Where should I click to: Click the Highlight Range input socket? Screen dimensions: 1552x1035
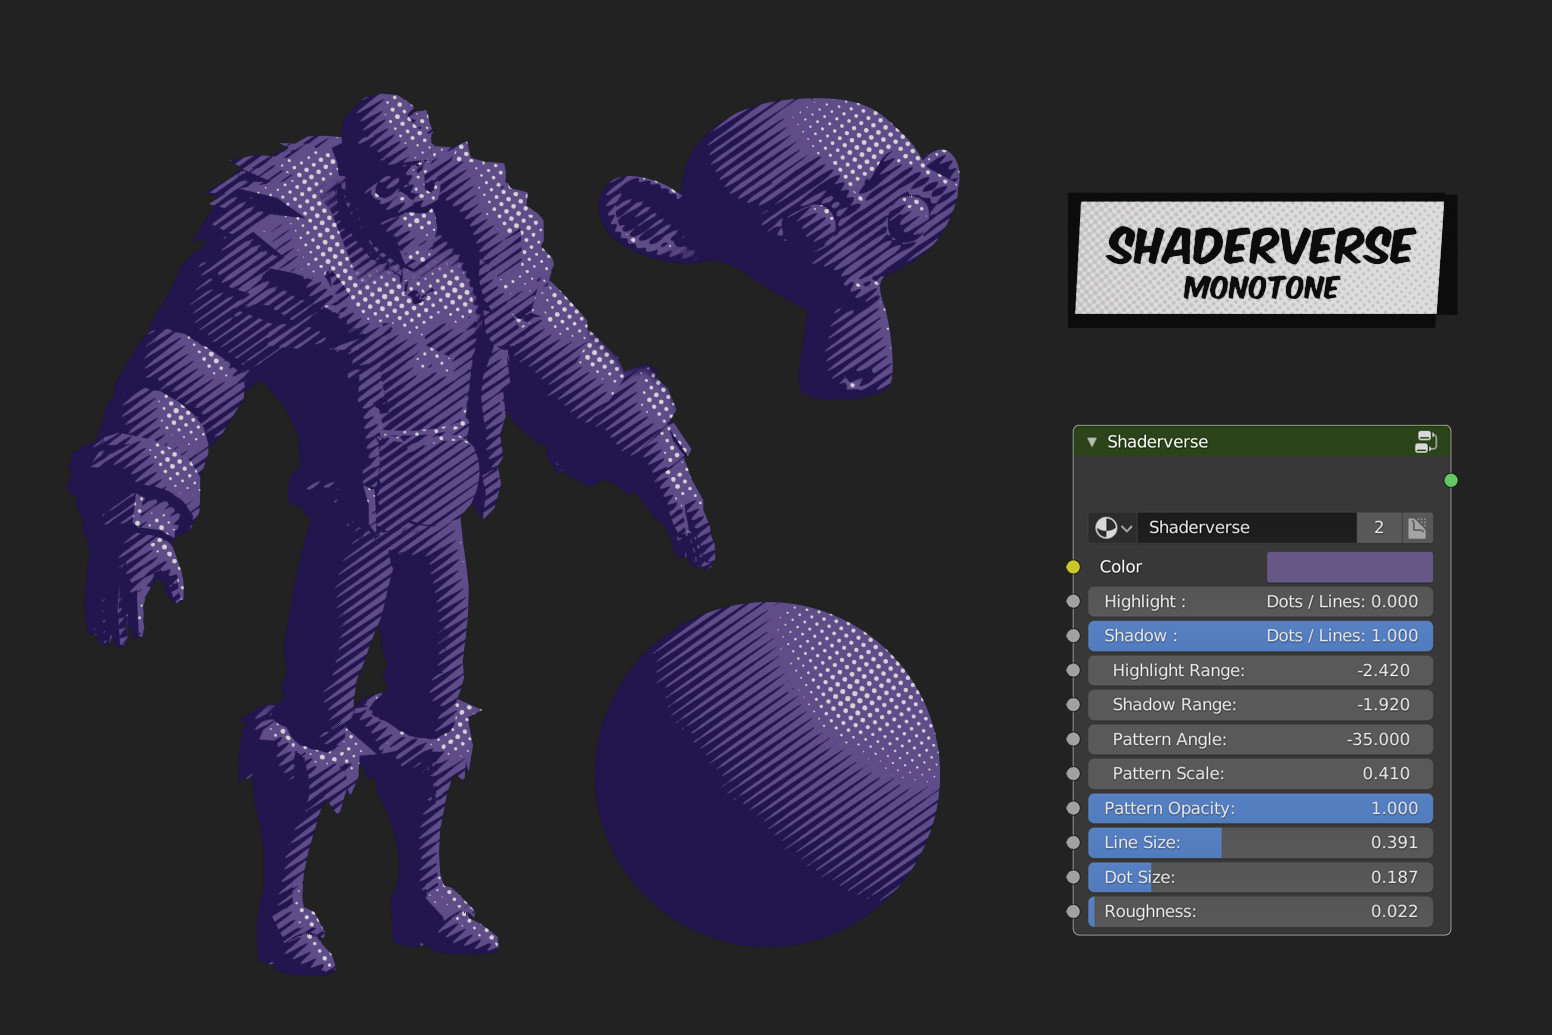click(x=1073, y=671)
